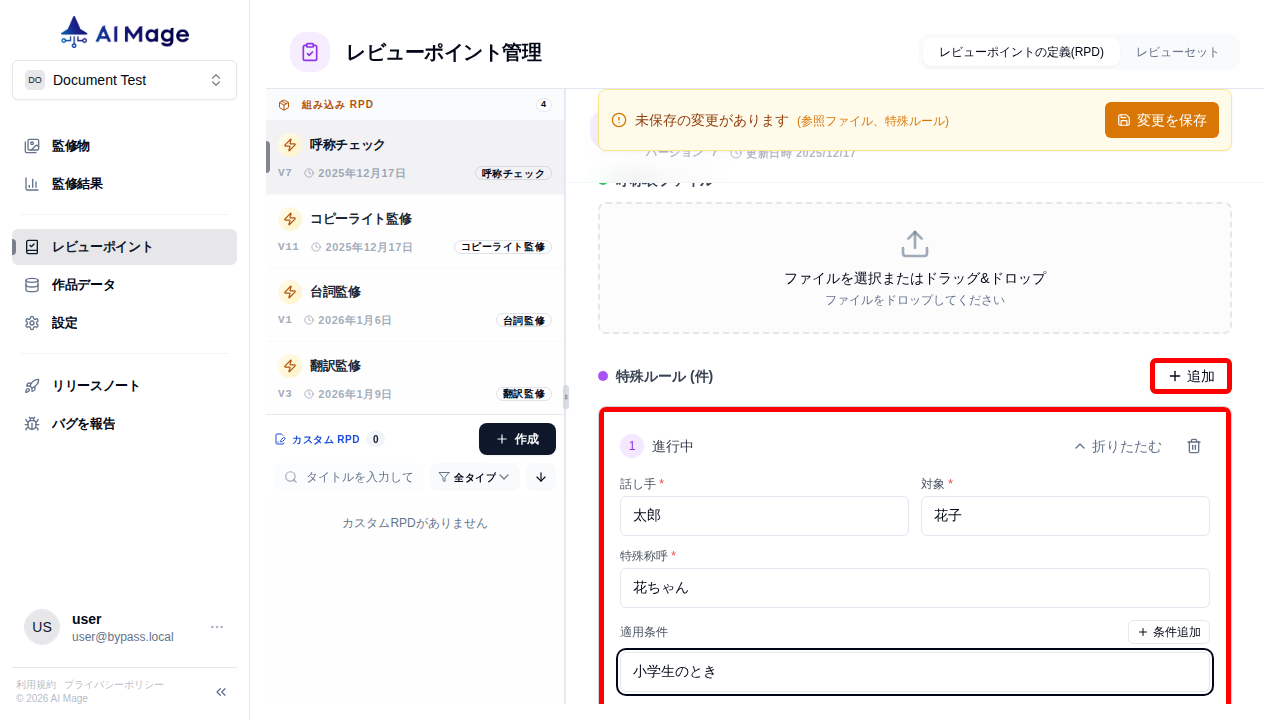Open the 全タイプ filter dropdown
This screenshot has height=720, width=1280.
pos(474,477)
